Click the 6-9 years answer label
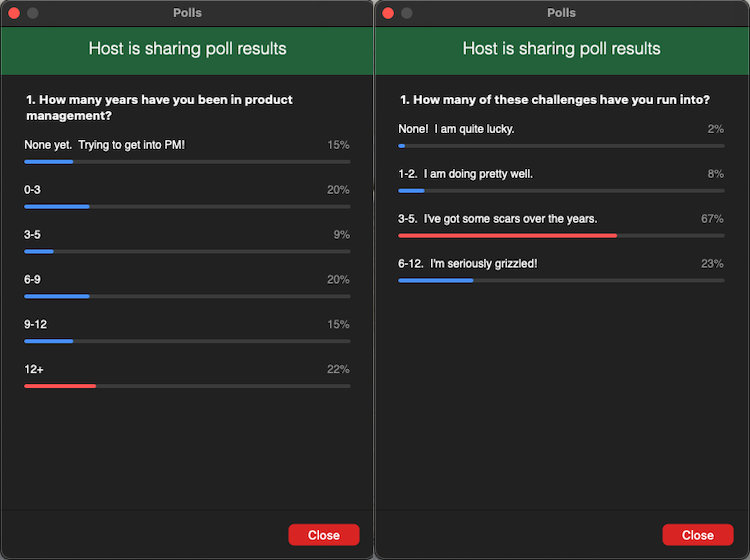The width and height of the screenshot is (750, 560). click(x=33, y=279)
